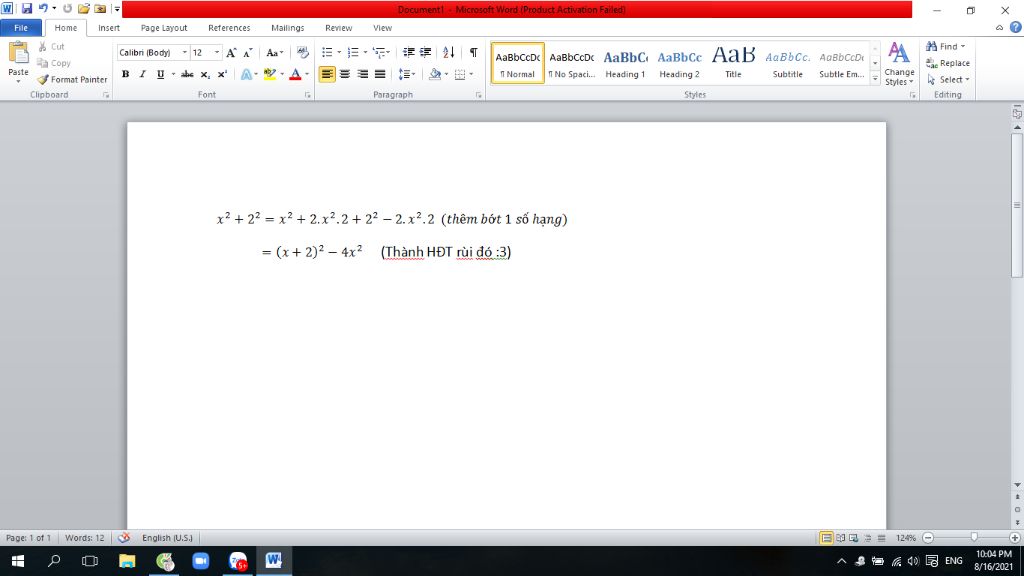
Task: Click the zoom slider in status bar
Action: 972,538
